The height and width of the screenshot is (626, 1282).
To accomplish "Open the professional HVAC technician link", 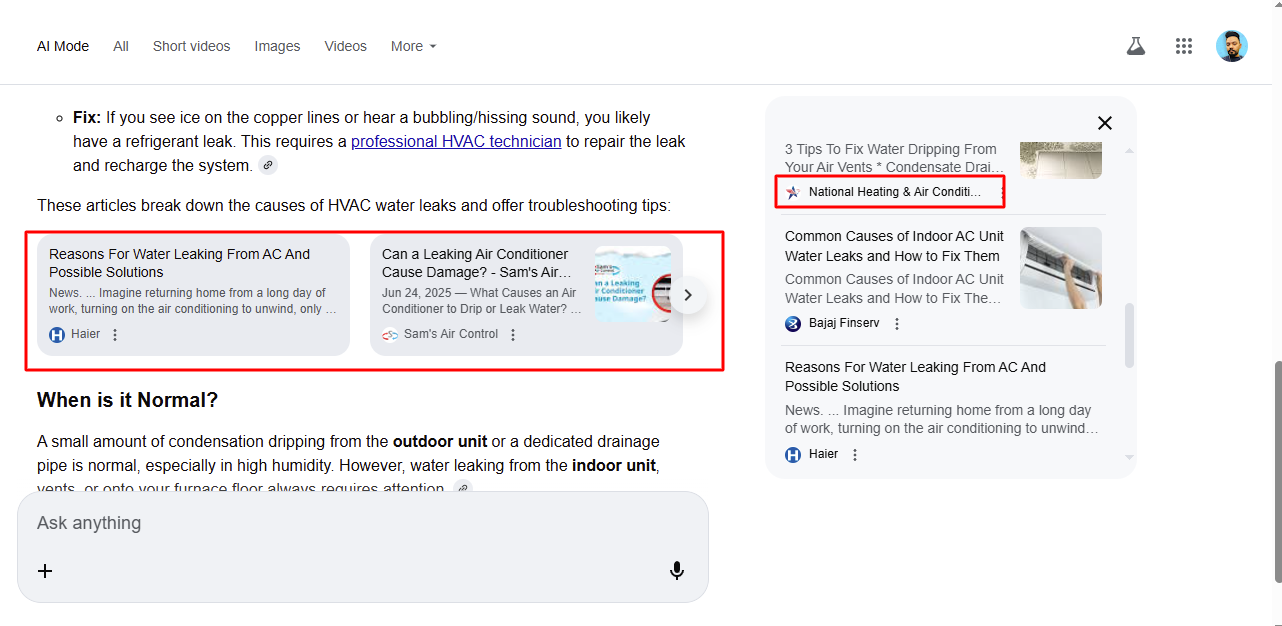I will tap(456, 141).
